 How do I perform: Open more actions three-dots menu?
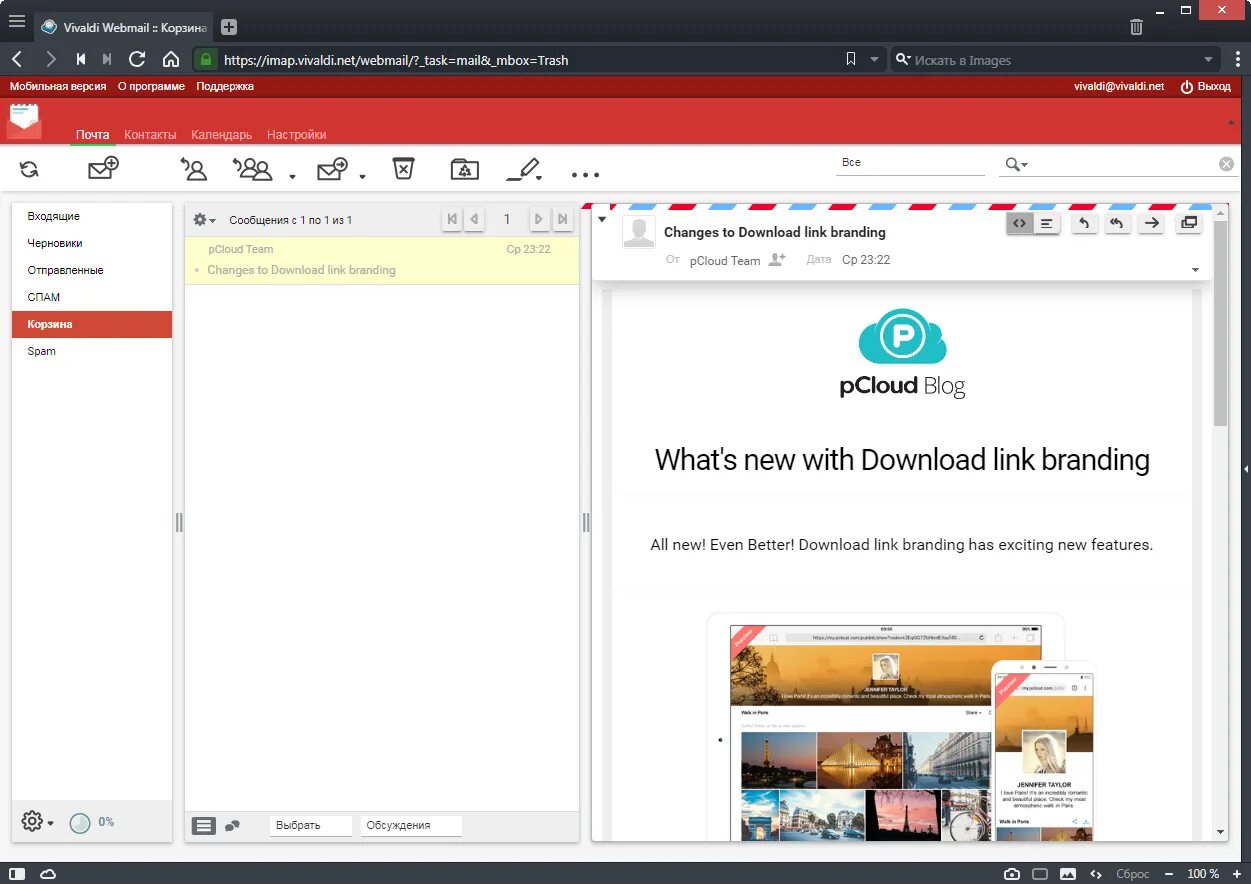pyautogui.click(x=585, y=174)
